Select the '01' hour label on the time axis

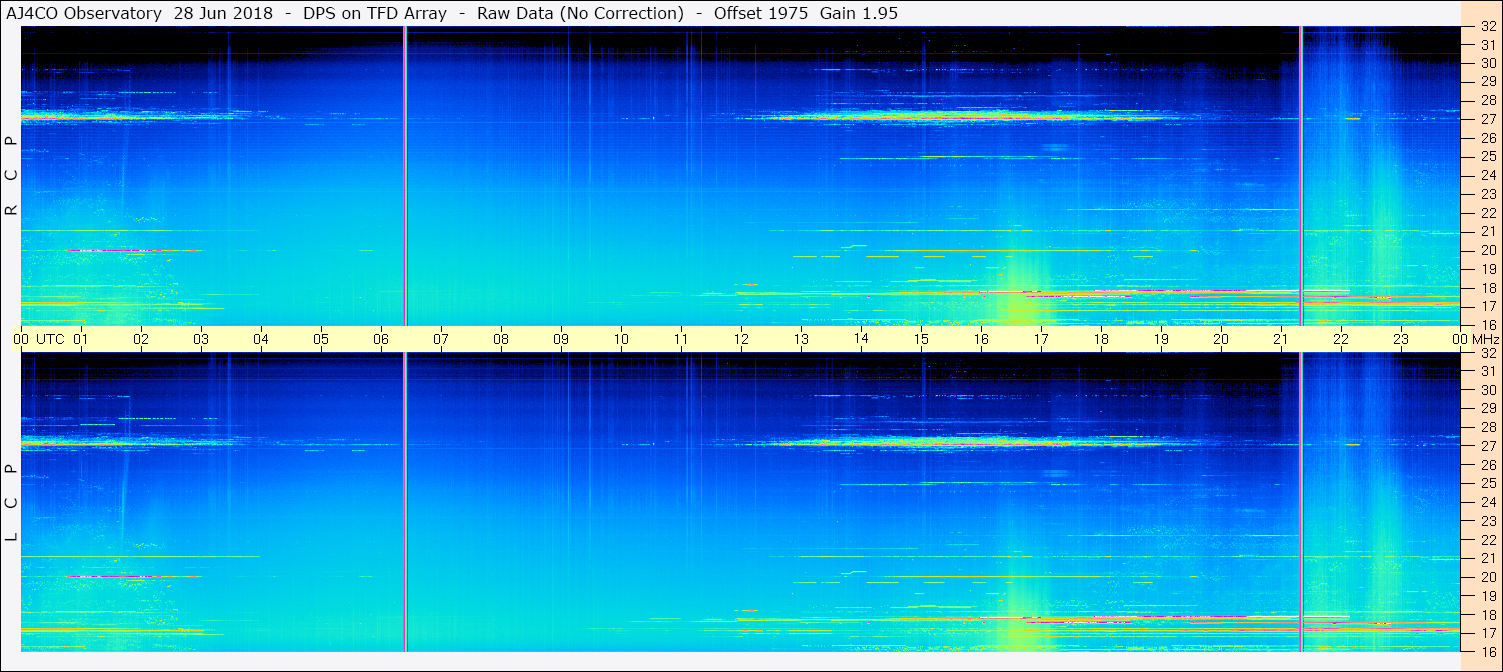pyautogui.click(x=81, y=339)
